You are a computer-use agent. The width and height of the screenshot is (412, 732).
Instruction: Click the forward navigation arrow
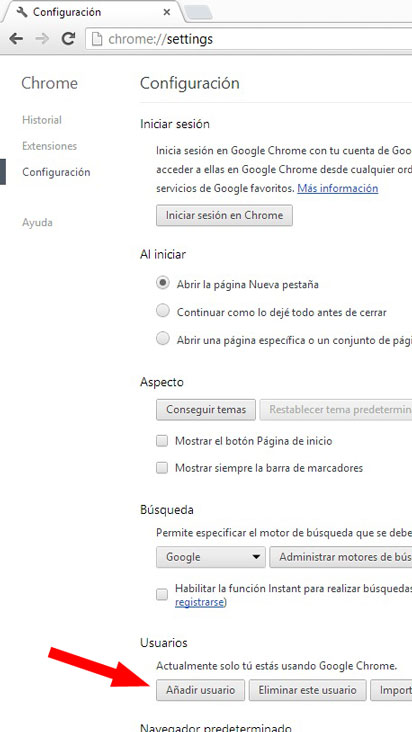(x=42, y=39)
